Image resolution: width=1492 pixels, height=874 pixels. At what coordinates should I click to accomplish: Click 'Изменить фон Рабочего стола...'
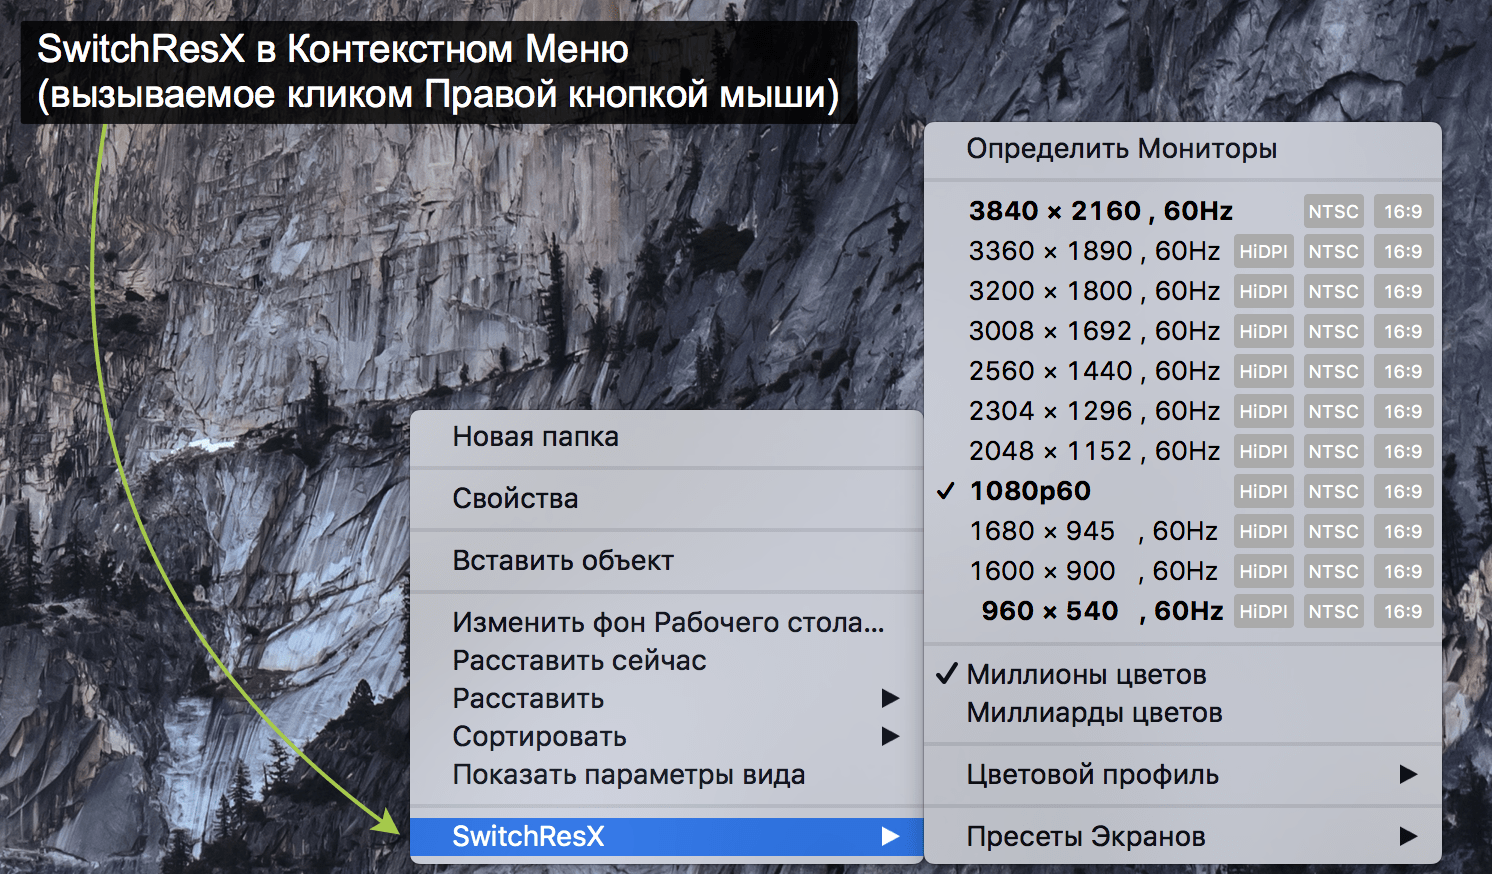666,623
